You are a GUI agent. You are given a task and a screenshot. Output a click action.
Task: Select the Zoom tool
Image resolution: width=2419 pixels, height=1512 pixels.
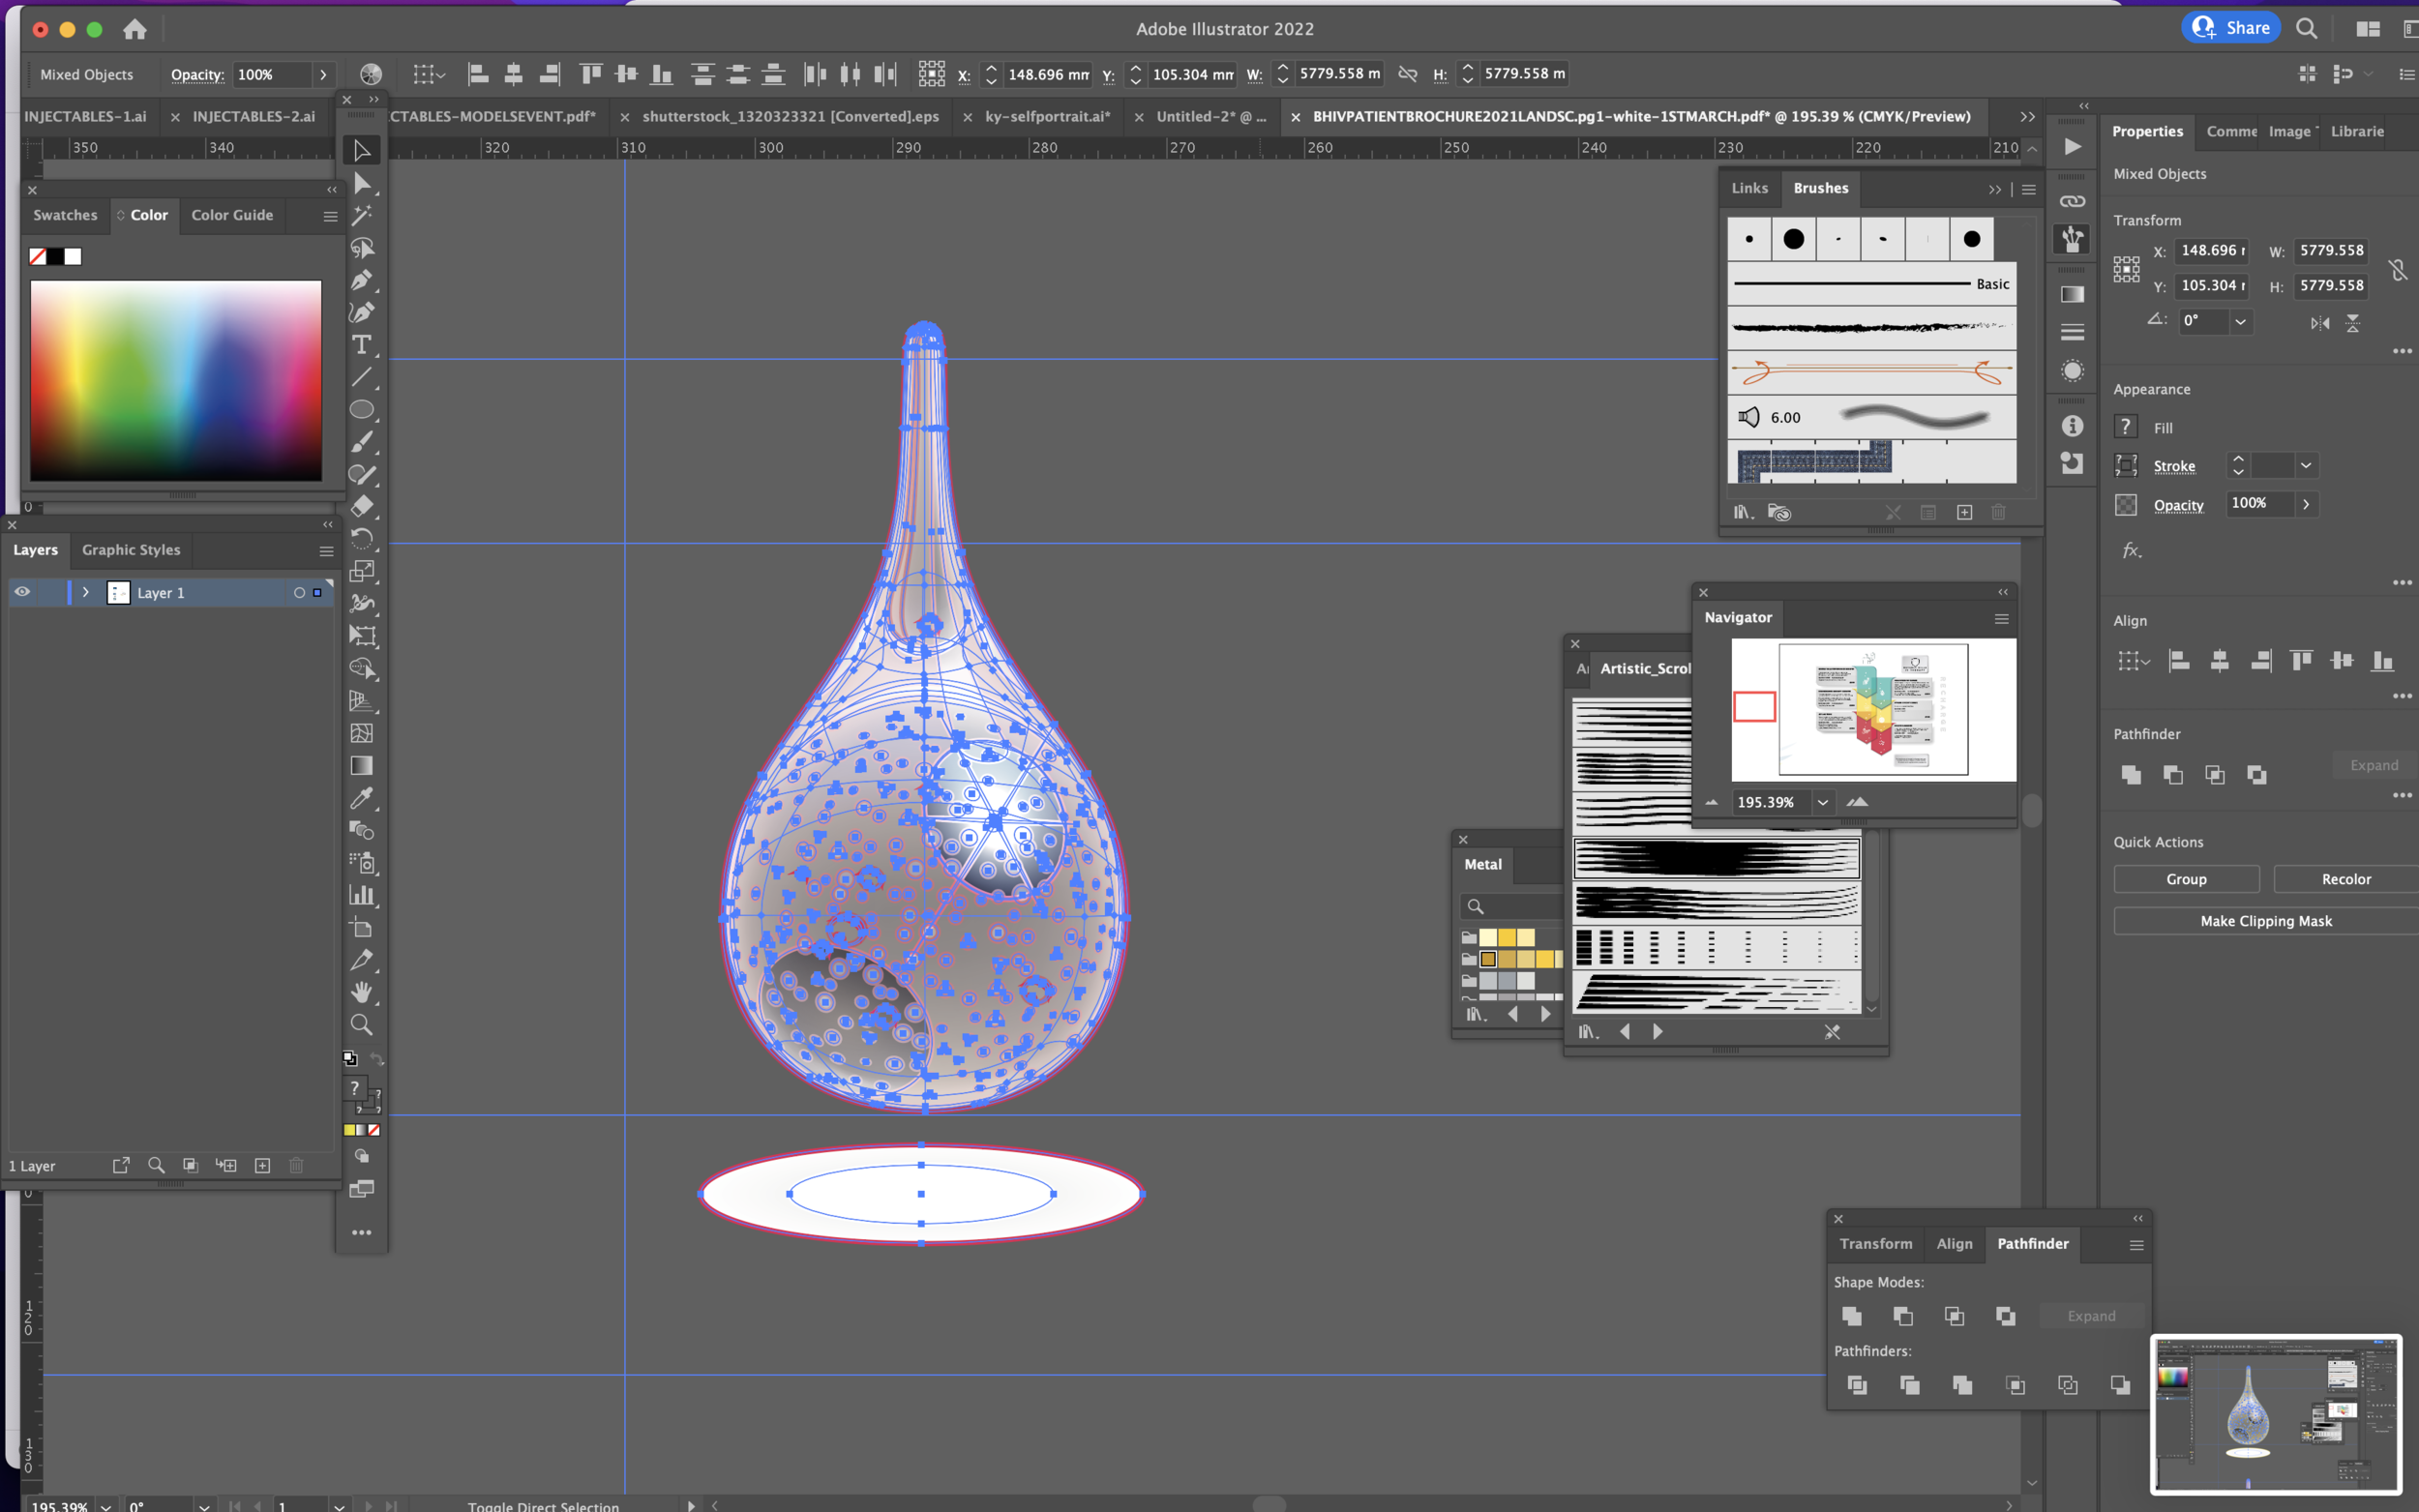tap(361, 1025)
